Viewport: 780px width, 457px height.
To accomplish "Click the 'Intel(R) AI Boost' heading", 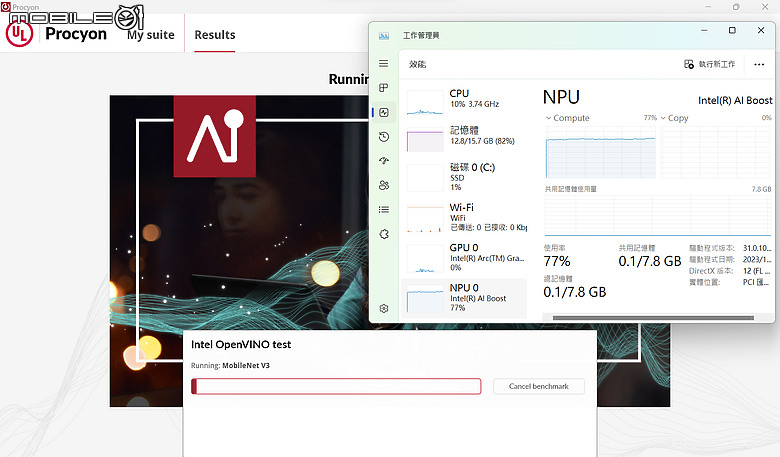I will coord(735,100).
